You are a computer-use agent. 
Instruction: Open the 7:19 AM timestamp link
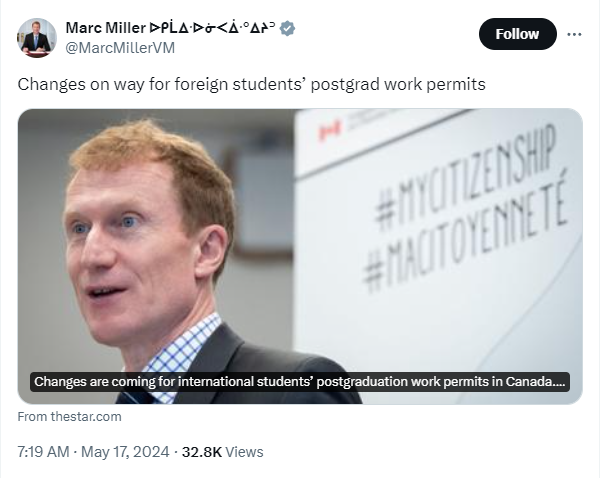(43, 452)
